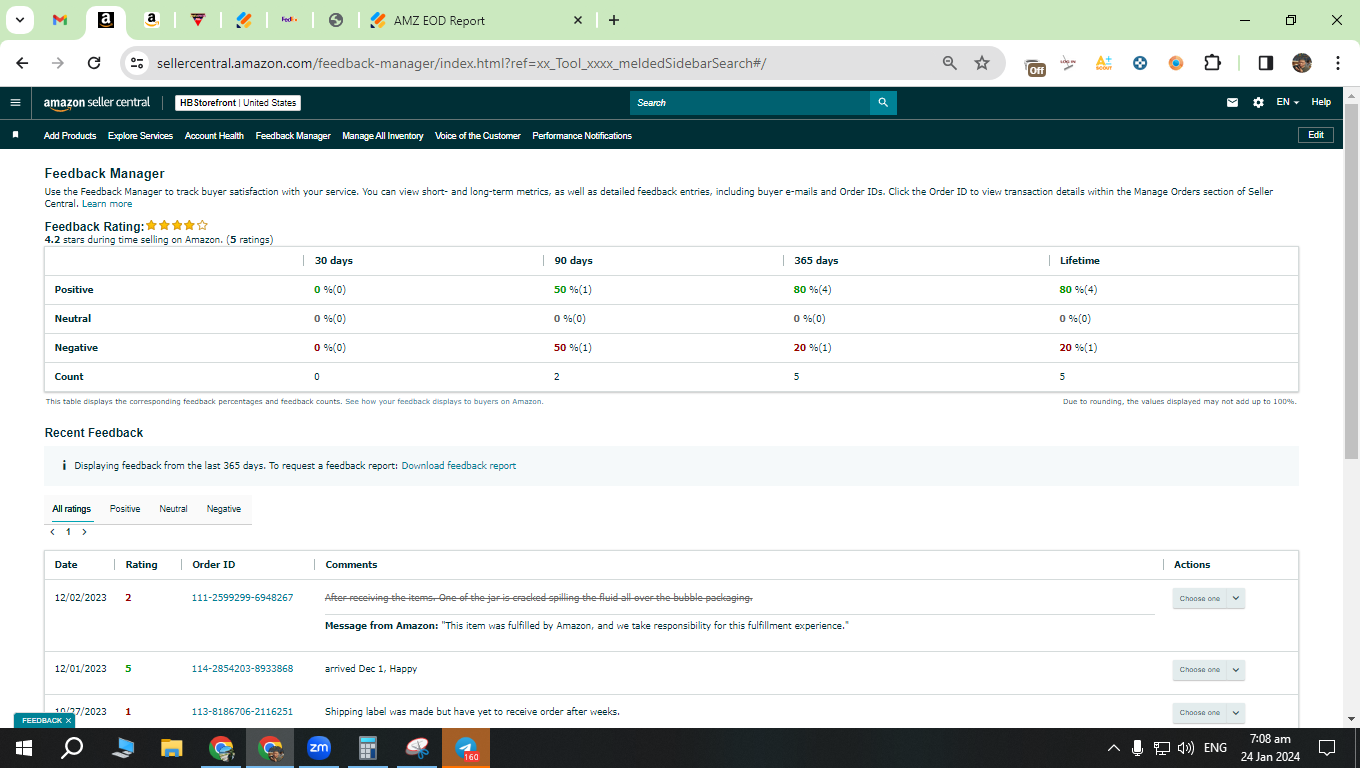Follow the Learn more link
Viewport: 1360px width, 768px height.
click(107, 204)
